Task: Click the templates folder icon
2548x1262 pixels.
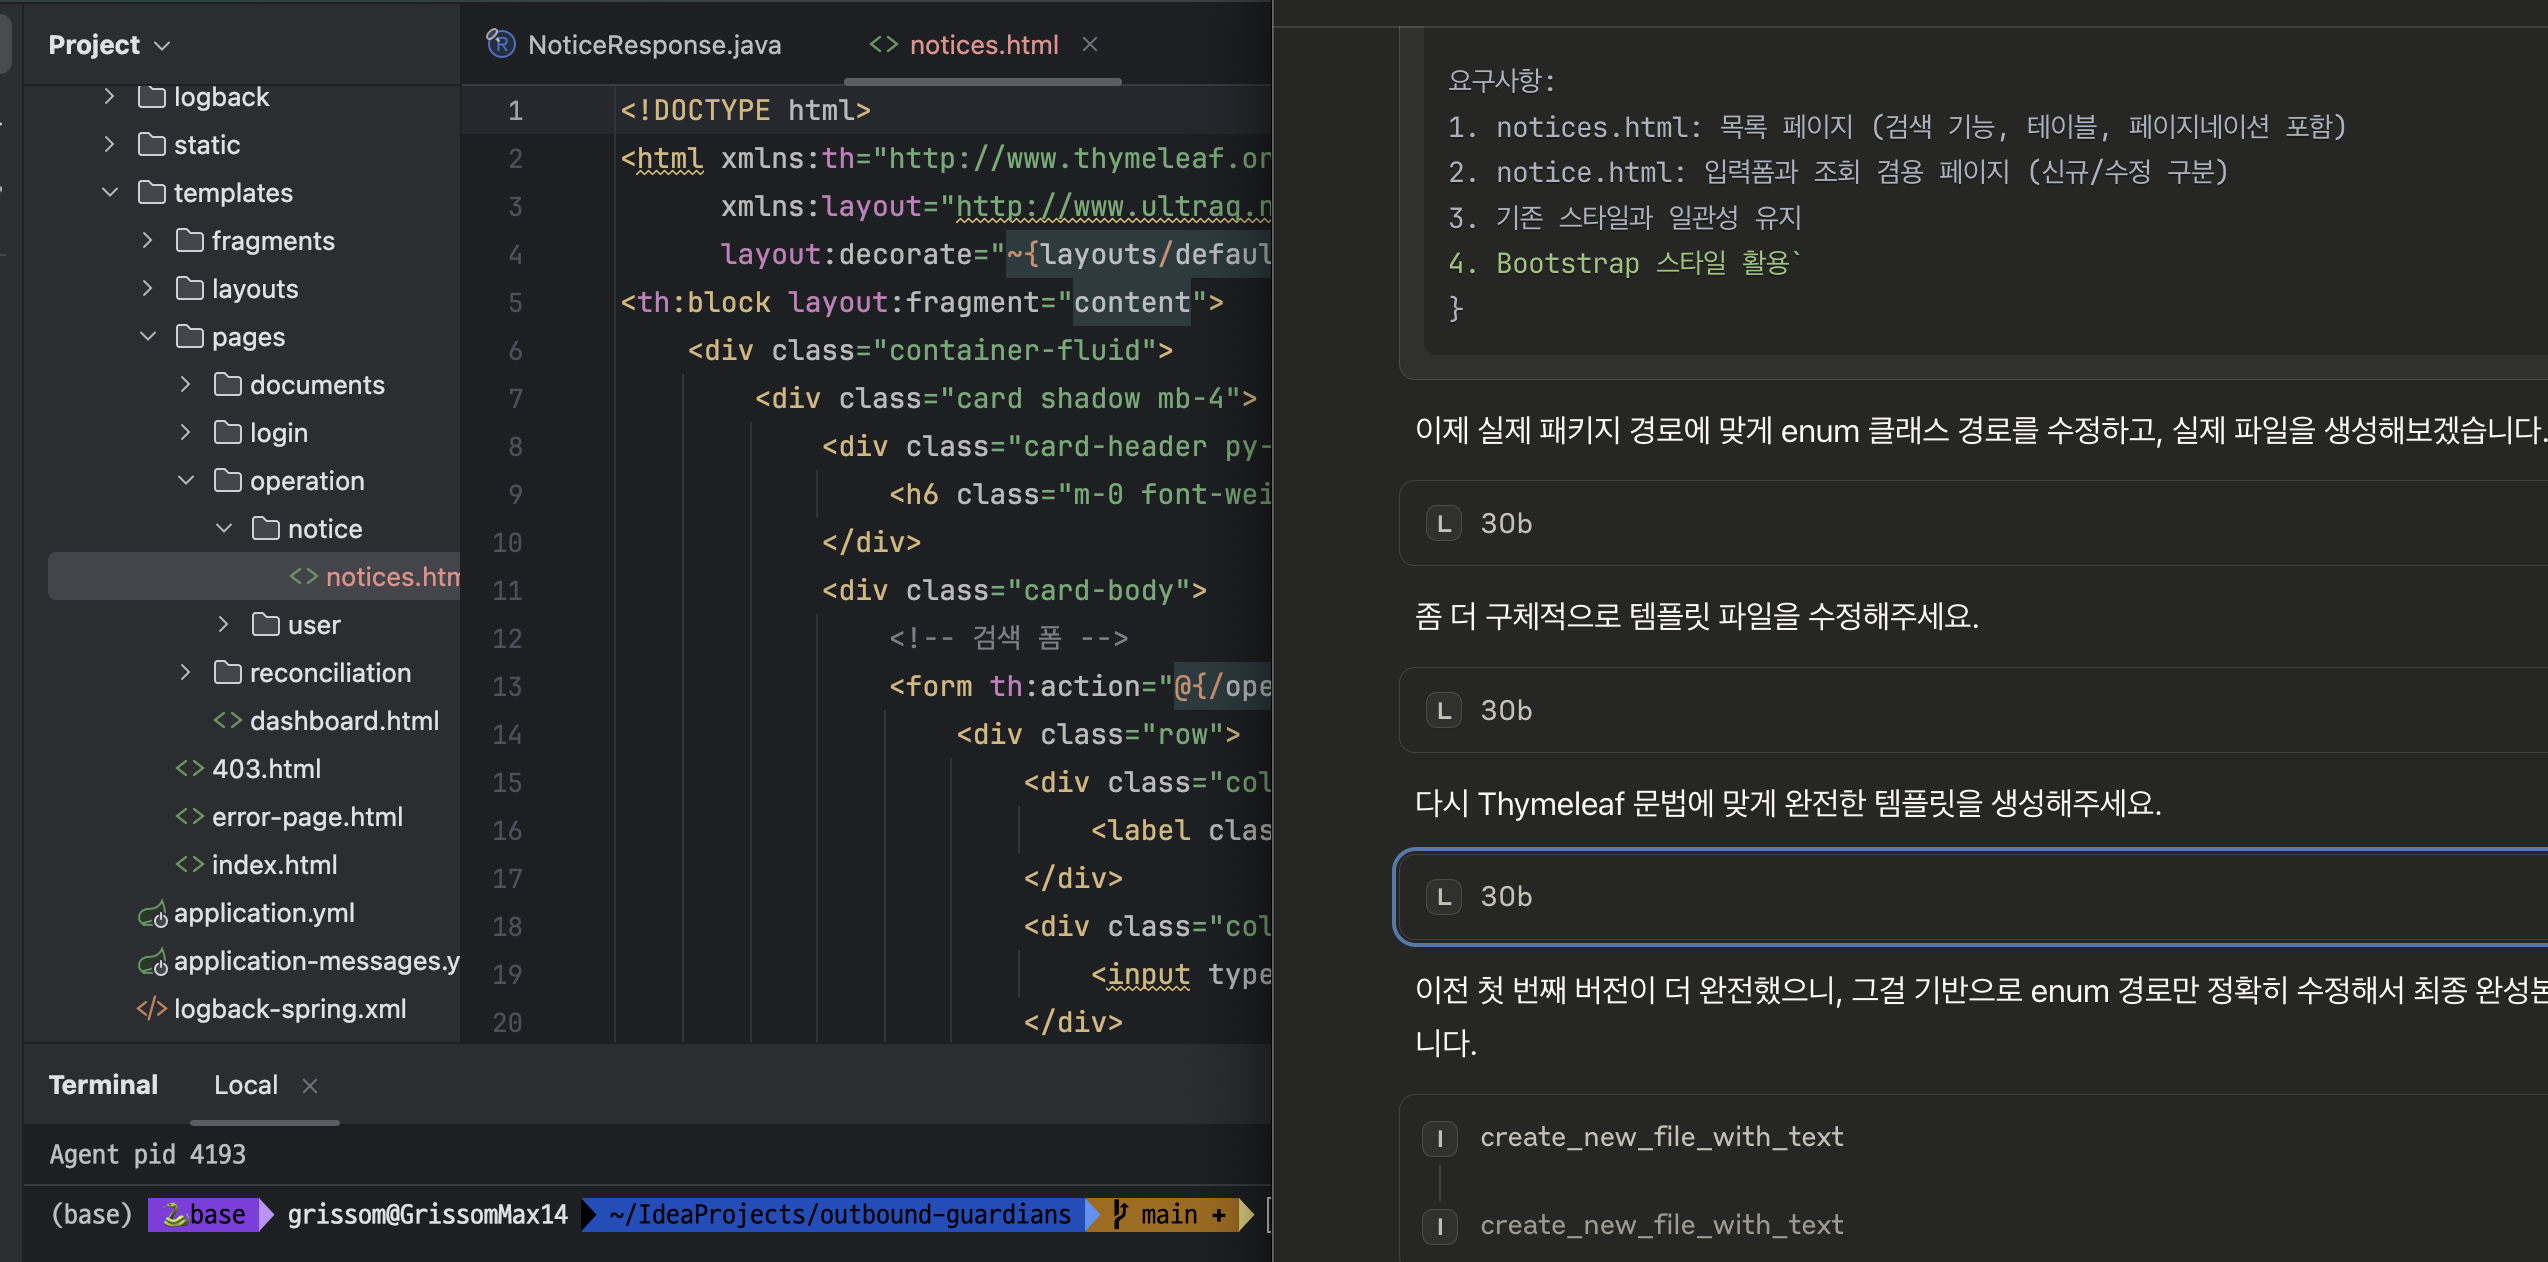Action: [x=152, y=192]
